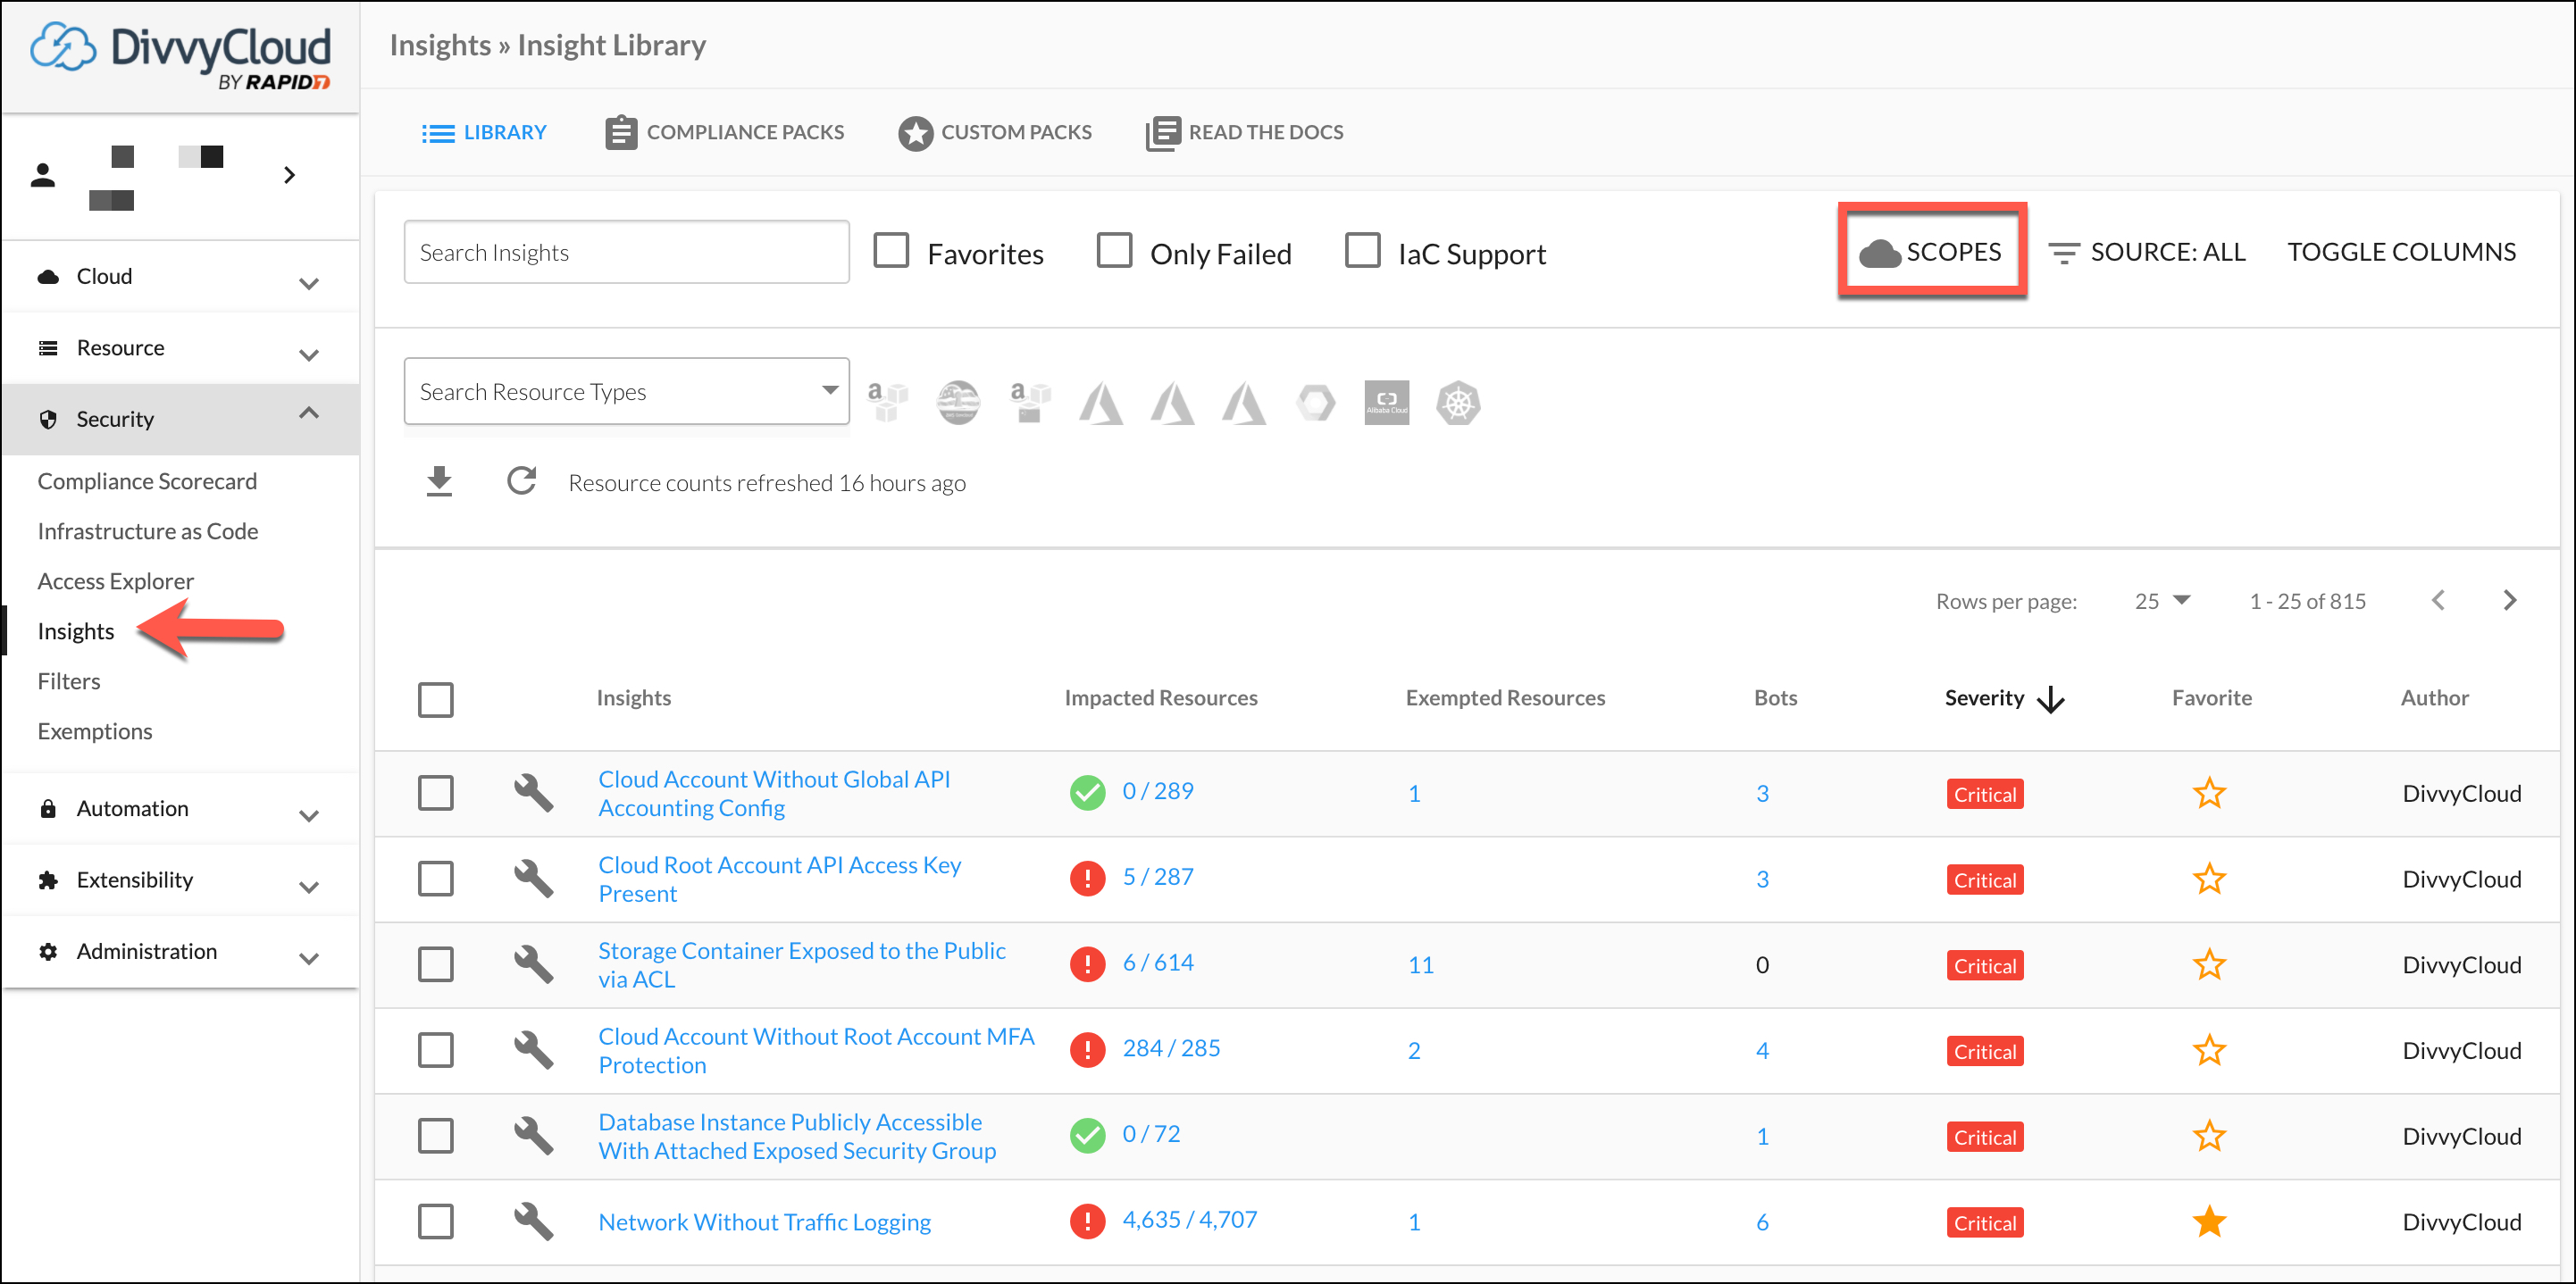
Task: Open impacted resources 284 / 285 link
Action: [1171, 1048]
